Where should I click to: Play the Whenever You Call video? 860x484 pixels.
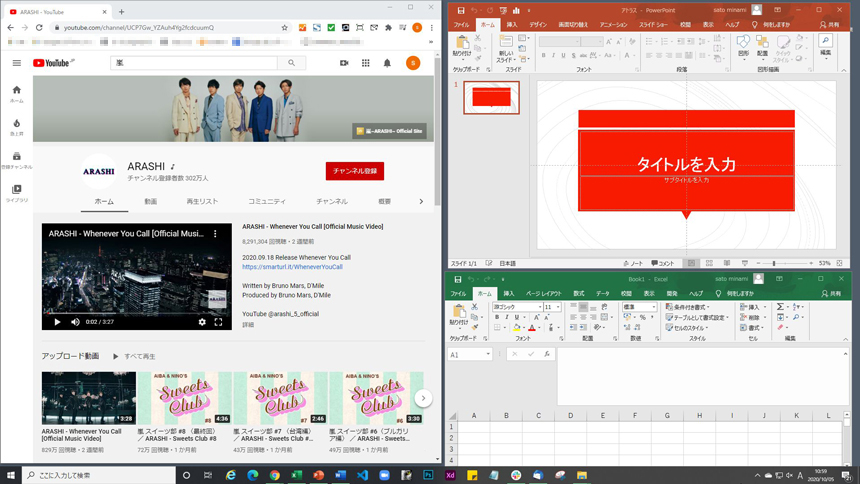(57, 322)
